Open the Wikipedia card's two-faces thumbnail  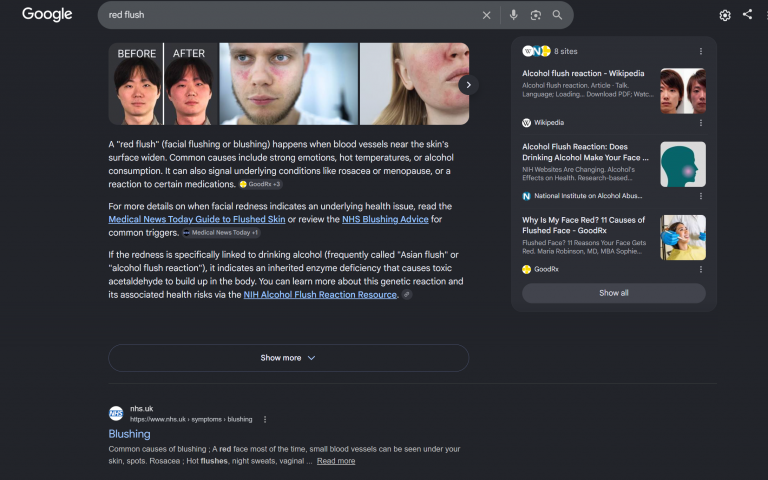[683, 91]
